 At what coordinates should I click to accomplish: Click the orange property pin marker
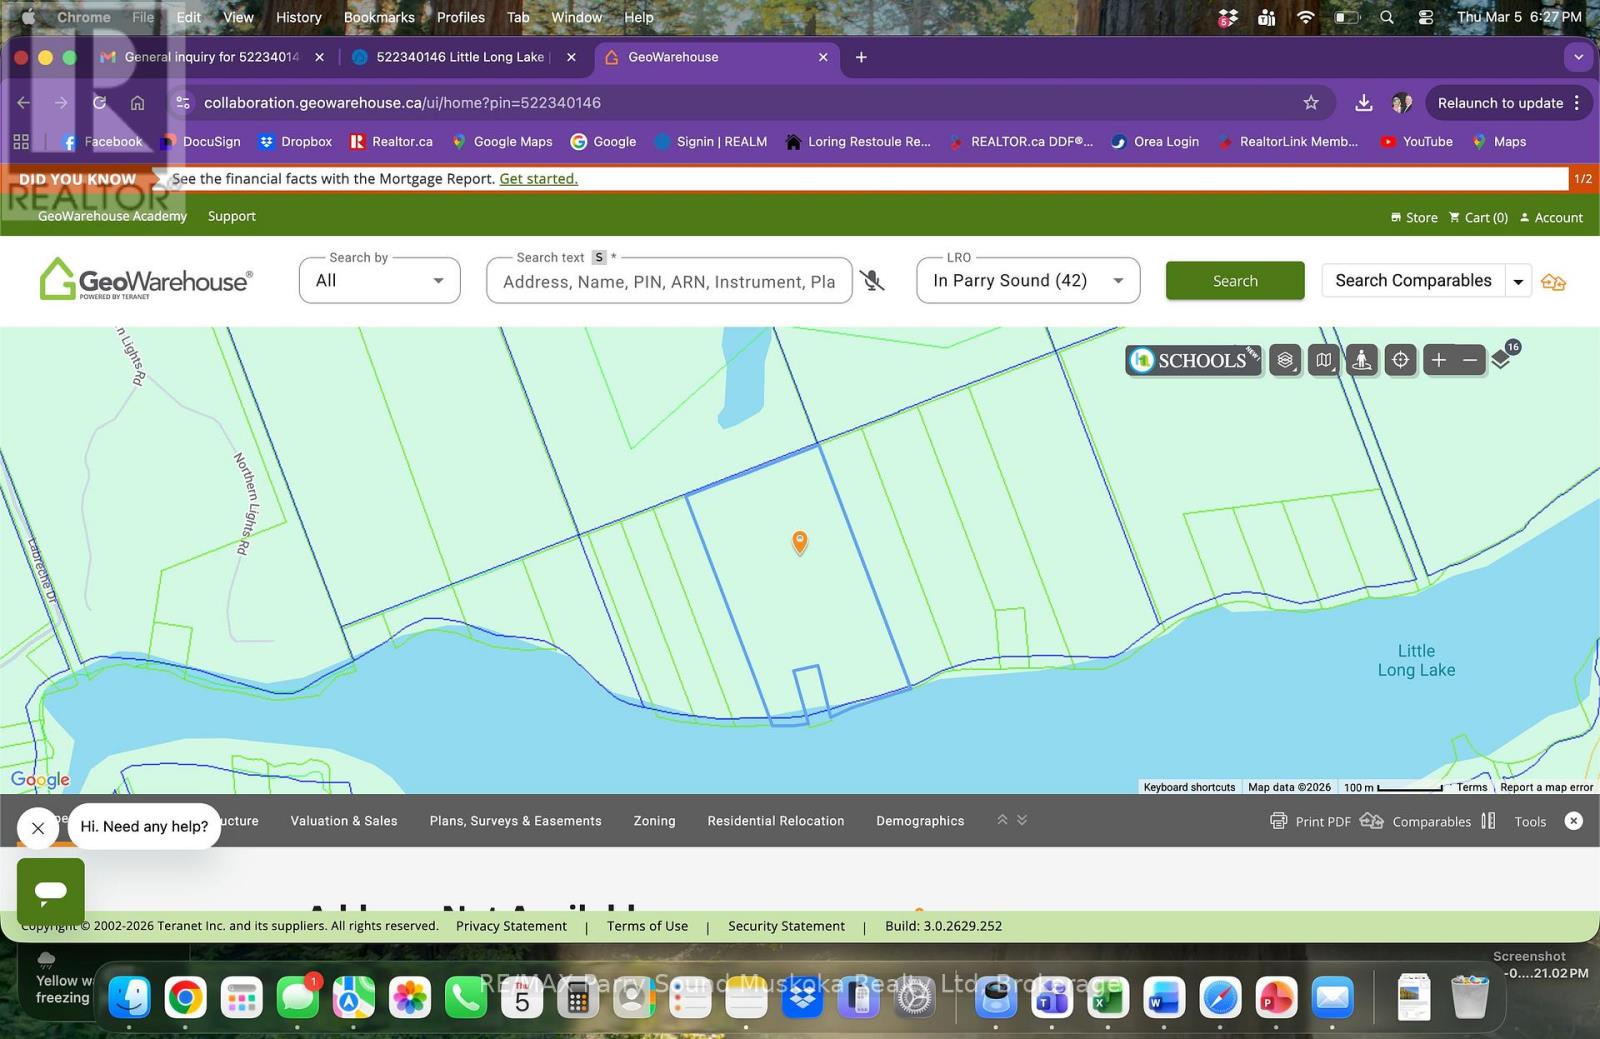(x=800, y=541)
